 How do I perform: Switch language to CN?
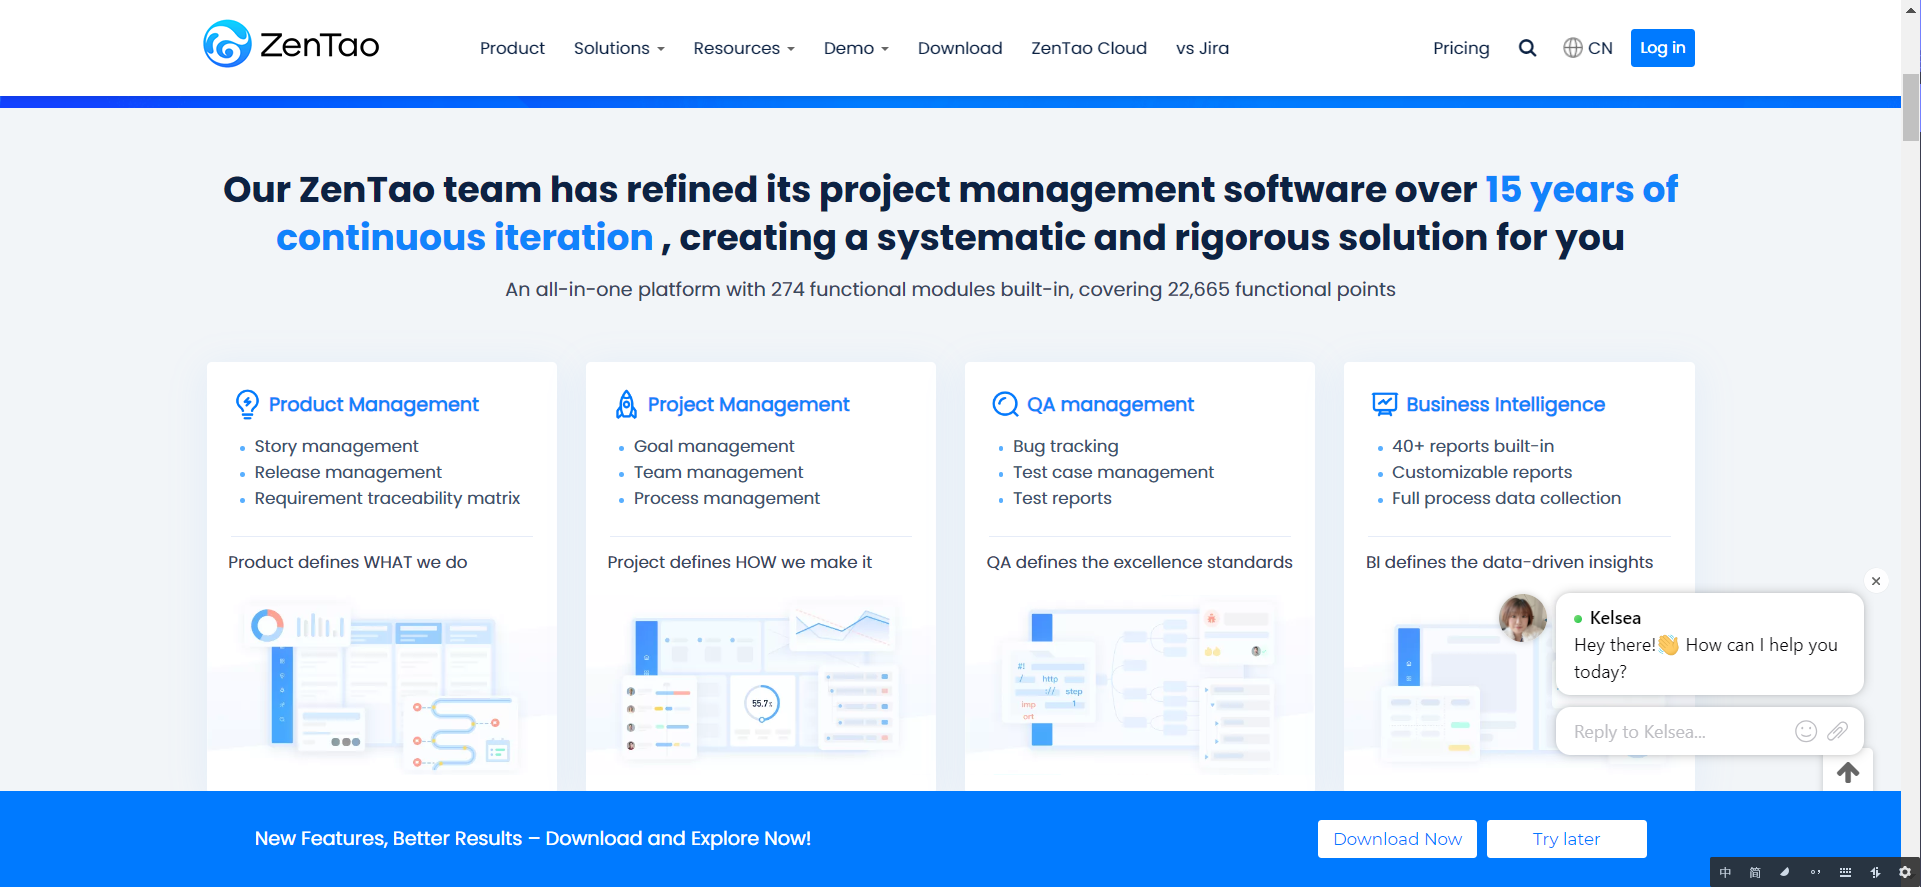tap(1600, 48)
